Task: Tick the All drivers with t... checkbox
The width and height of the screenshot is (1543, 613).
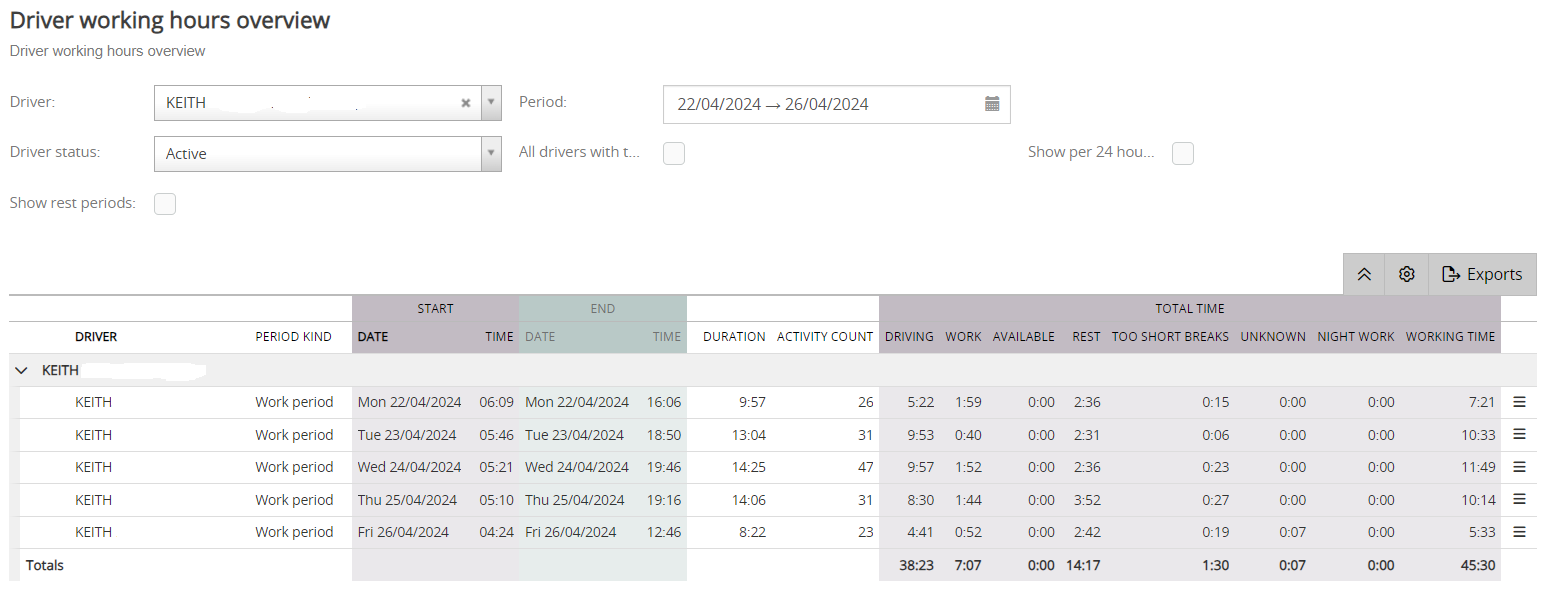Action: tap(674, 153)
